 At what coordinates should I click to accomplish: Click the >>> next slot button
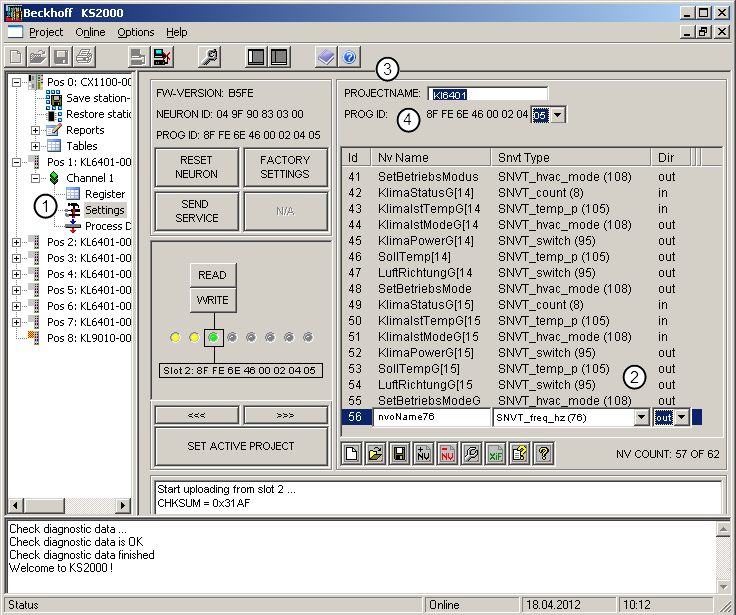click(x=285, y=415)
